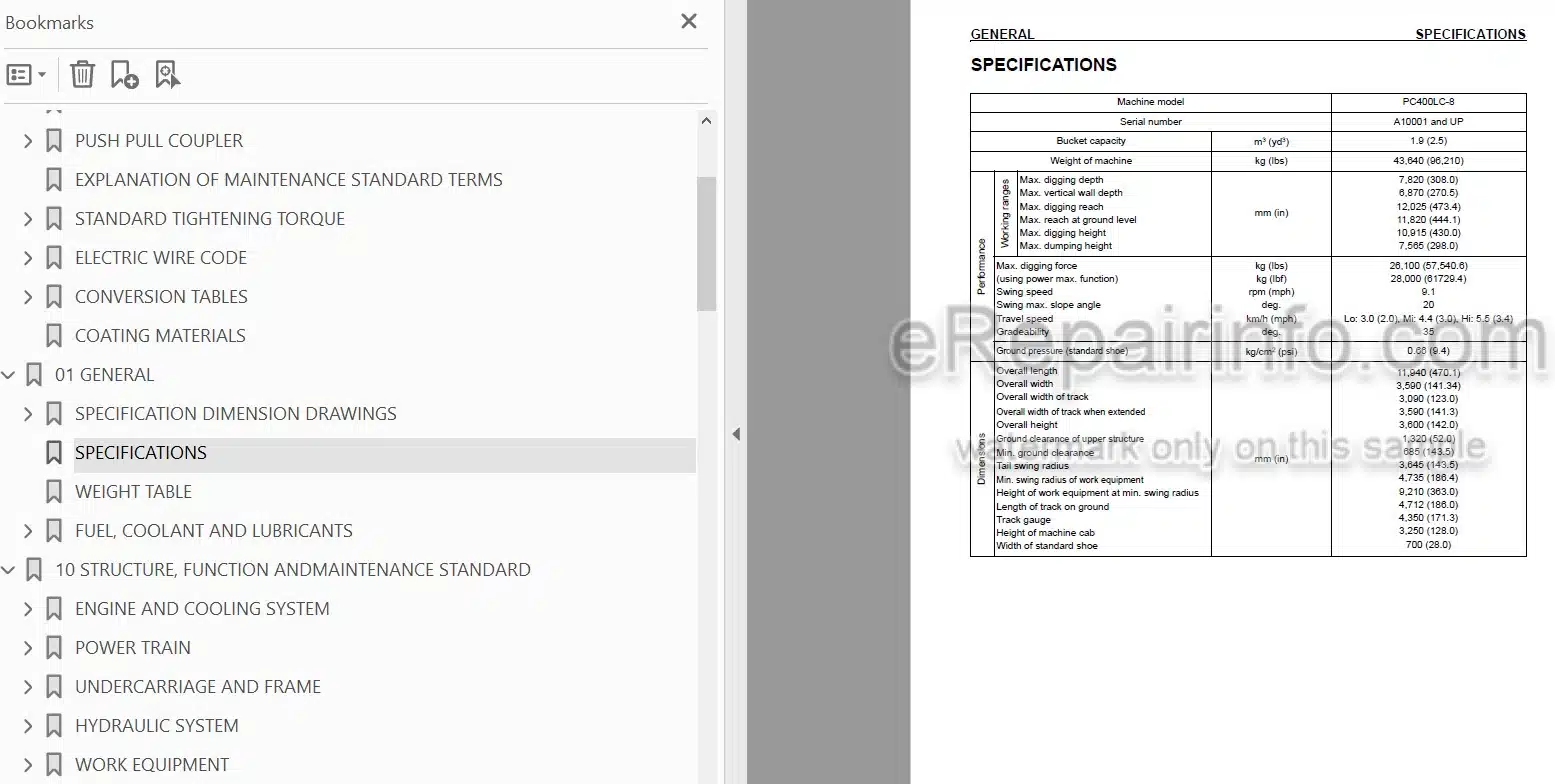Open SPECIFICATION DIMENSION DRAWINGS bookmark

tap(236, 414)
